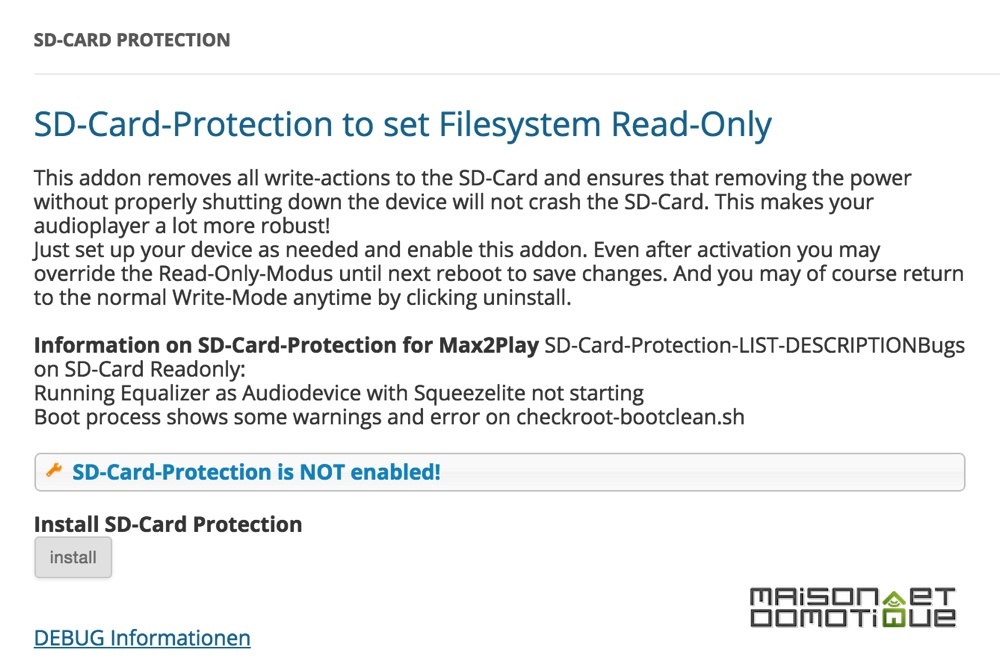Select the SD-CARD PROTECTION section header
Screen dimensions: 1000x662
pyautogui.click(x=132, y=40)
